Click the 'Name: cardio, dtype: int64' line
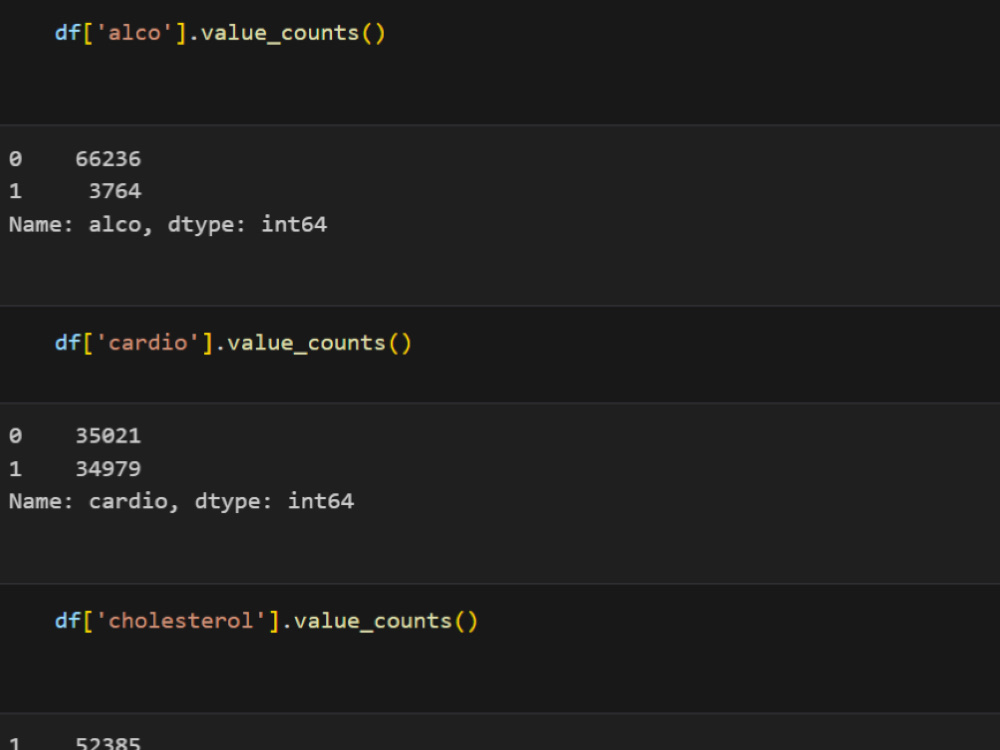Image resolution: width=1000 pixels, height=750 pixels. [181, 501]
